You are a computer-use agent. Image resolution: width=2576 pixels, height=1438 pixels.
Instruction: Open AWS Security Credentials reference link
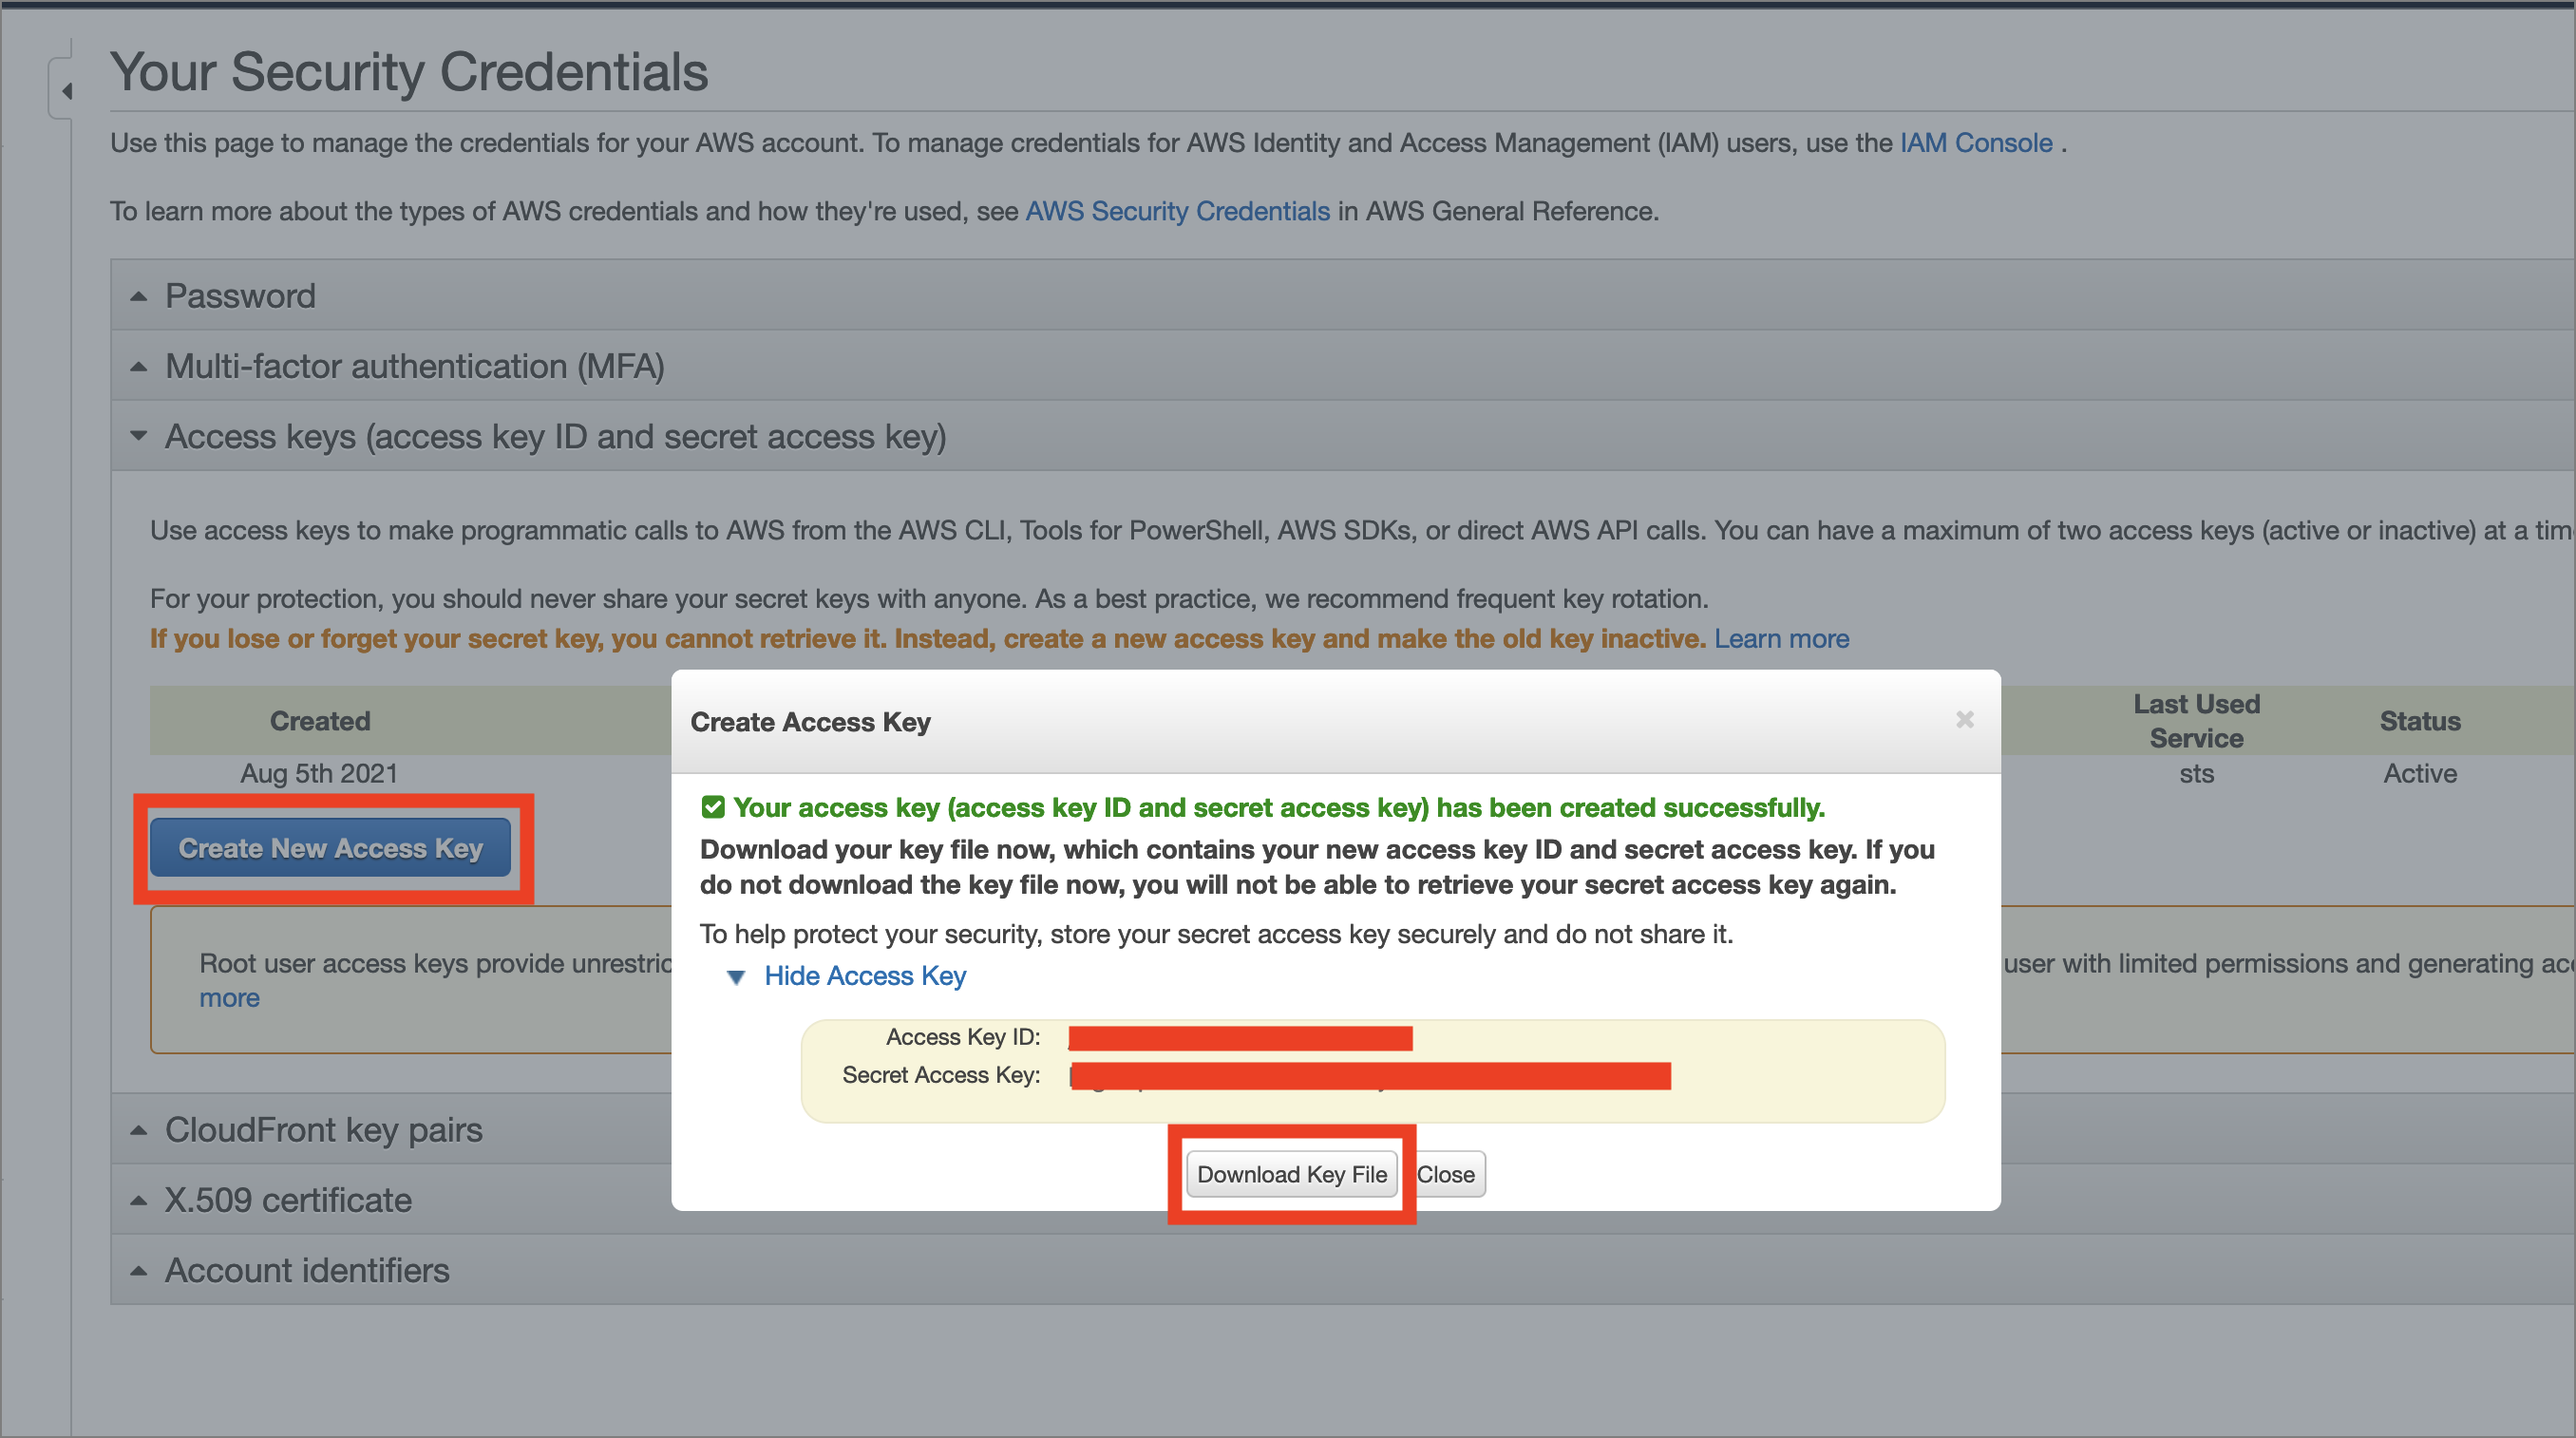pos(1177,212)
